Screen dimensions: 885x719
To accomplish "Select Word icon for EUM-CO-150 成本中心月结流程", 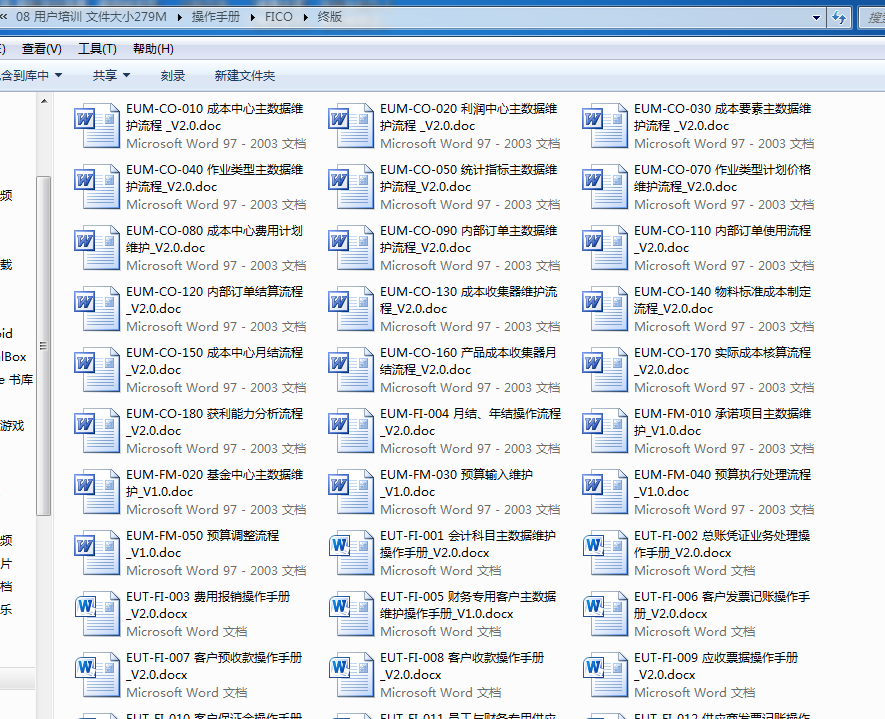I will [97, 369].
